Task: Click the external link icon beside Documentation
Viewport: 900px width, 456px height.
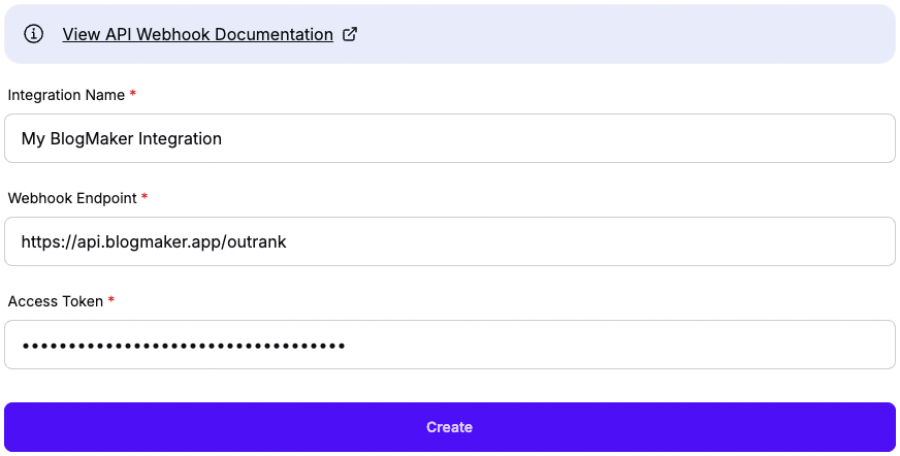Action: pyautogui.click(x=350, y=34)
